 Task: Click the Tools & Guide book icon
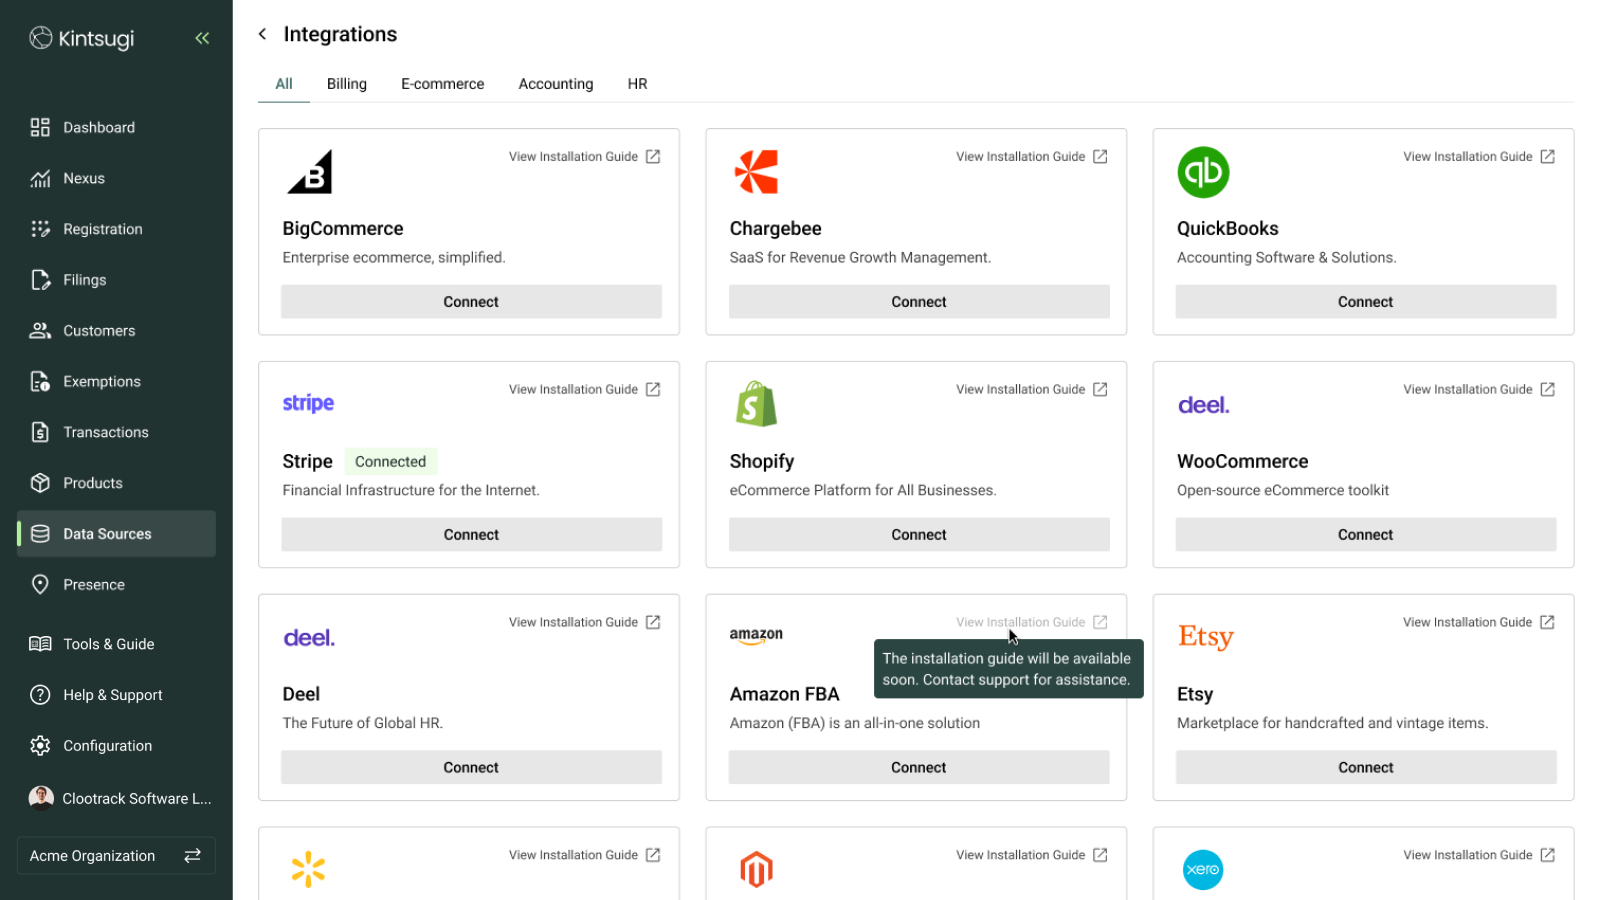point(40,644)
